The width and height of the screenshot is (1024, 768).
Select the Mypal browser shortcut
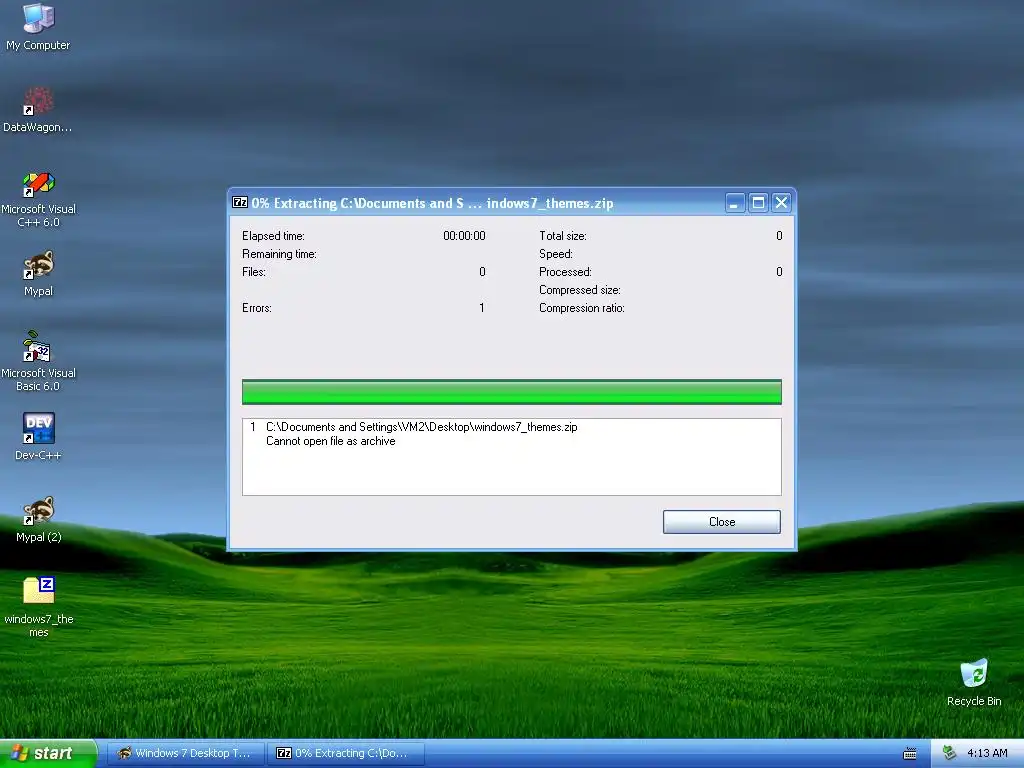(38, 273)
